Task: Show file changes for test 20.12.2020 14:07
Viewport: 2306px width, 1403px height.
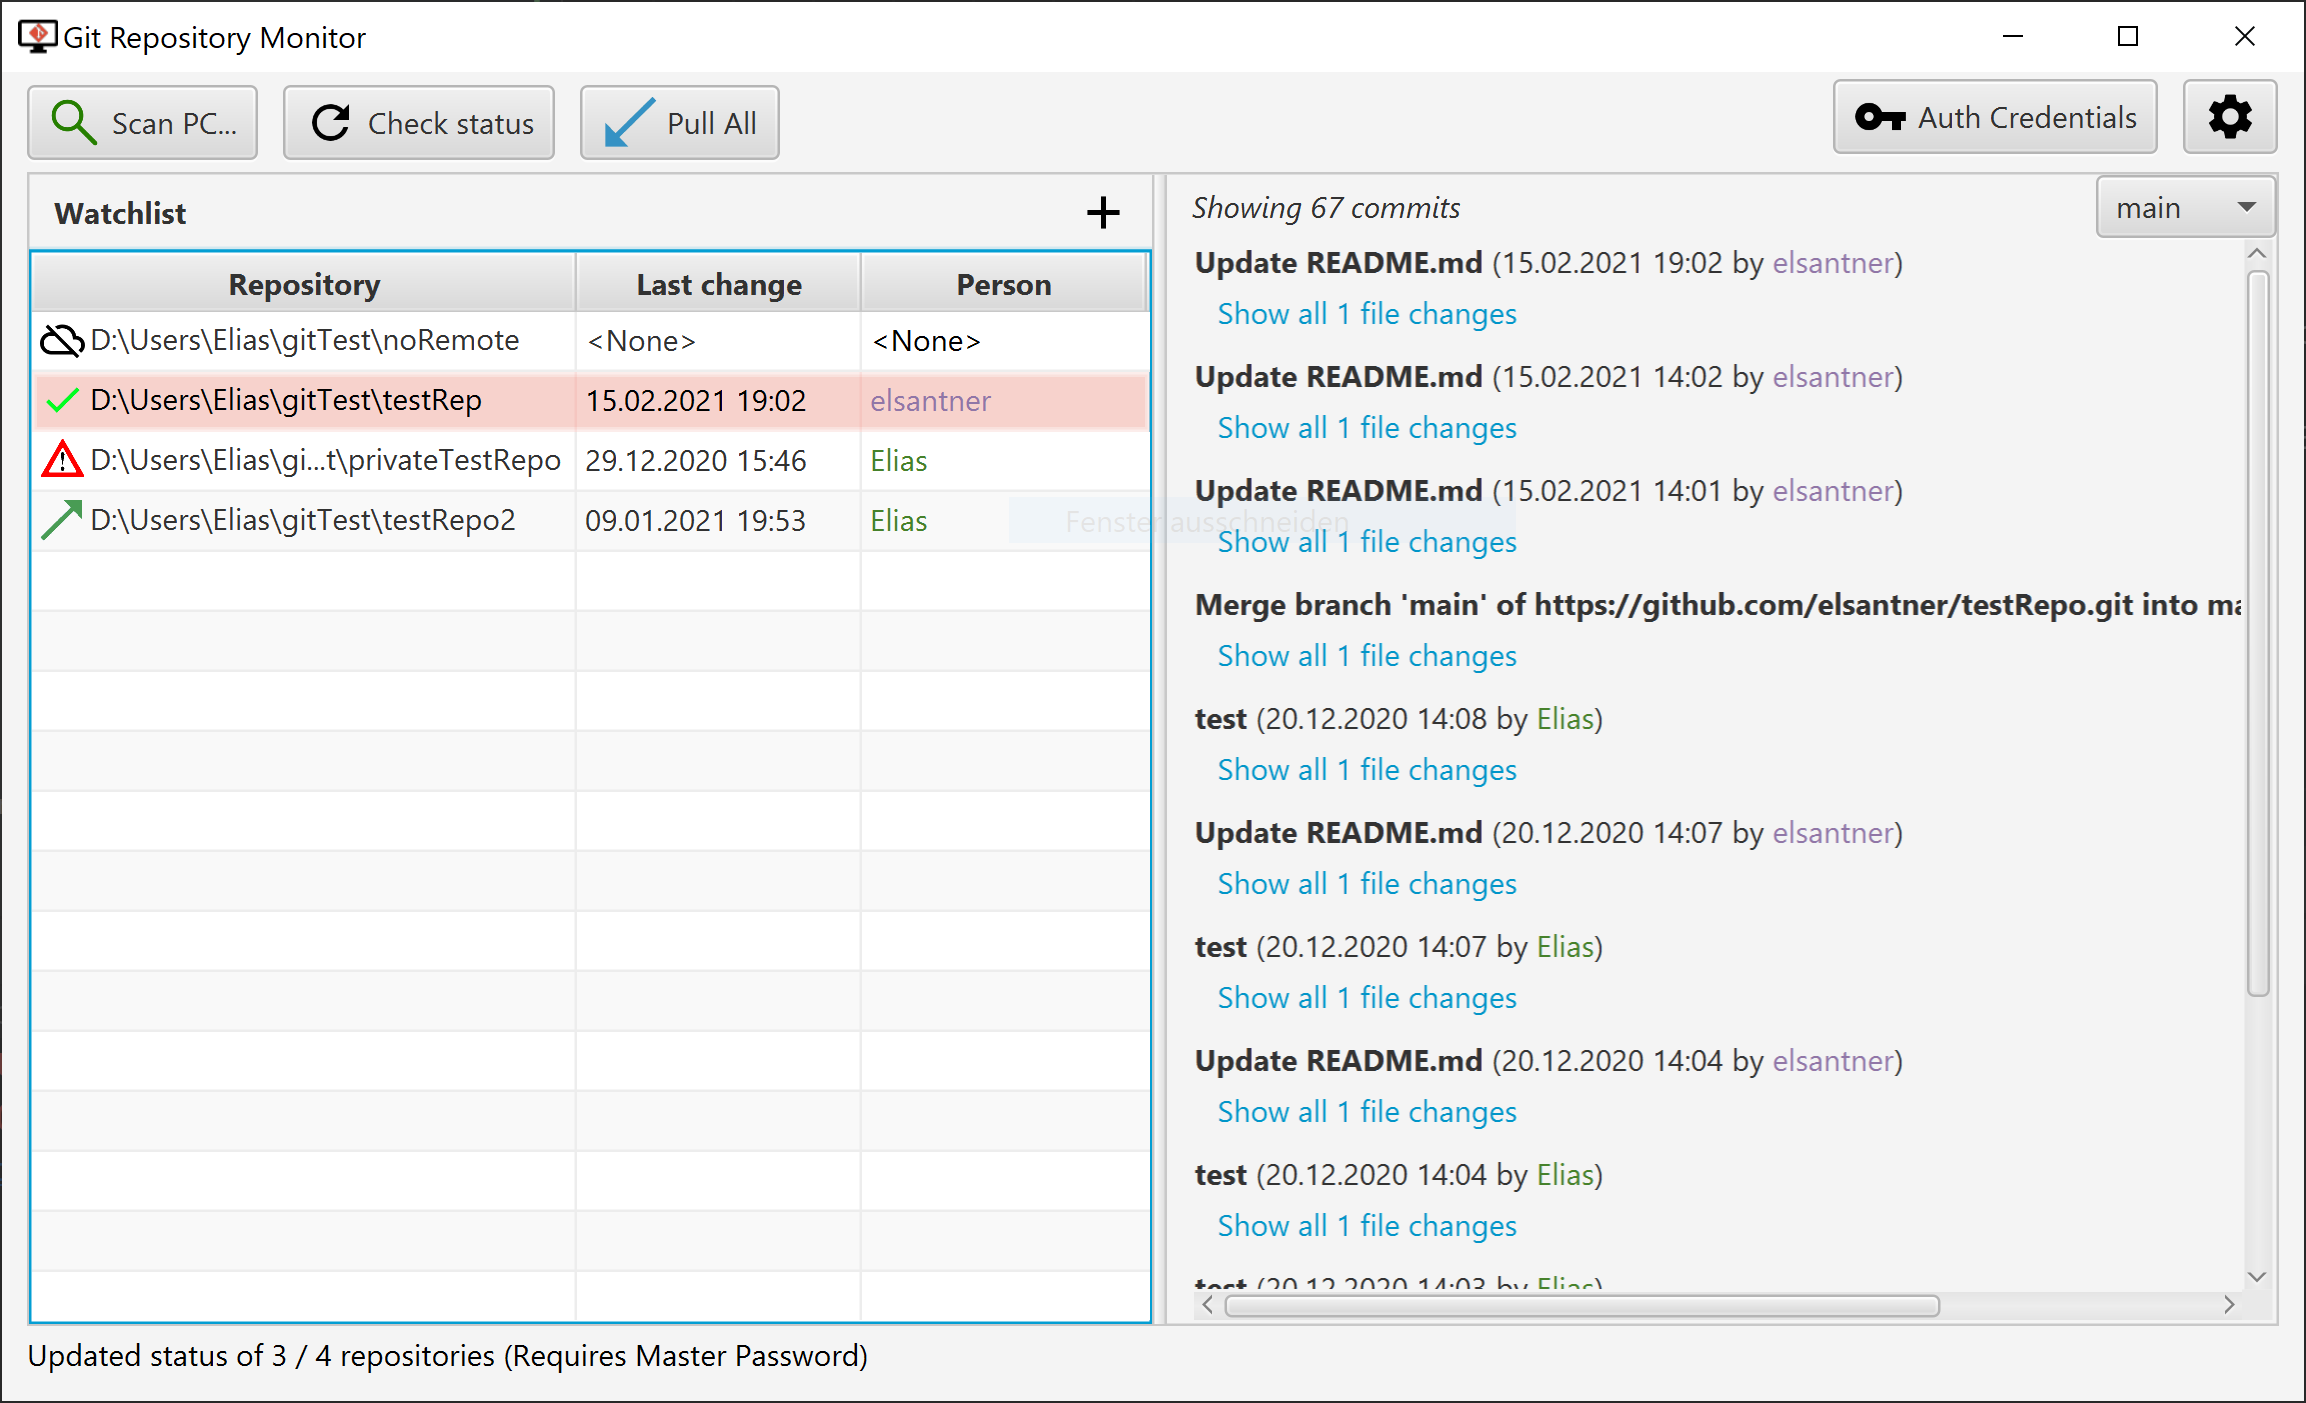Action: coord(1367,998)
